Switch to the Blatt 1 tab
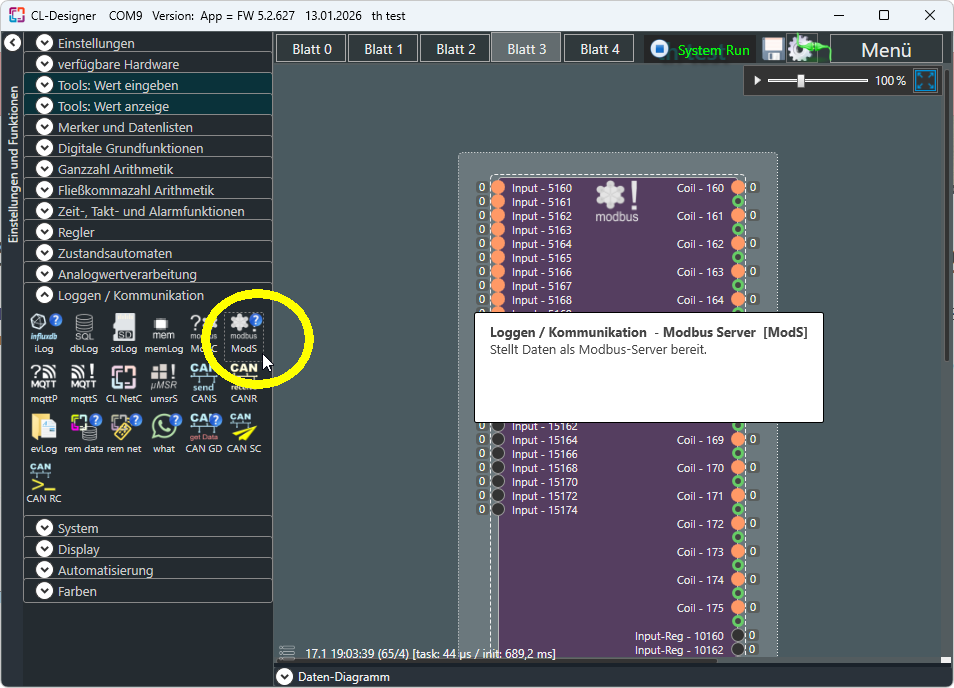 [384, 49]
